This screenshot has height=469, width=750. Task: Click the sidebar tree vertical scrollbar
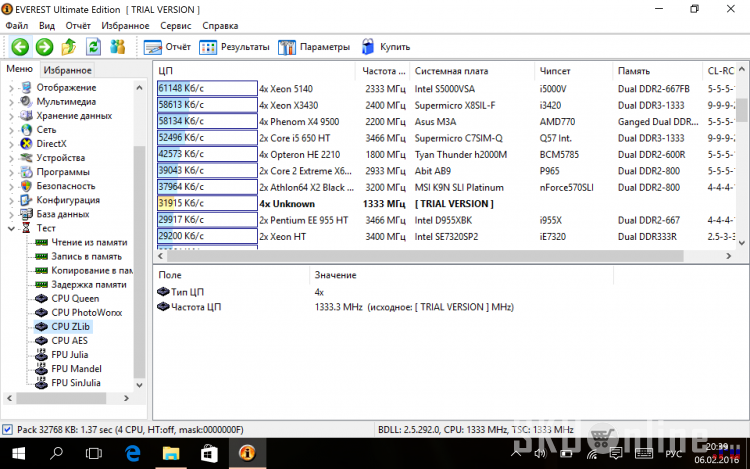click(x=139, y=261)
